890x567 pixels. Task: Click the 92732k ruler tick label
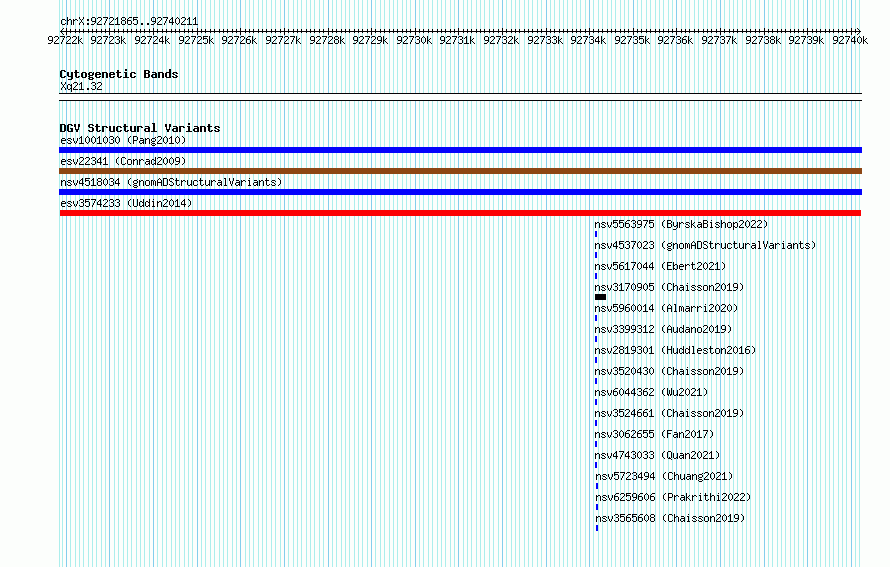coord(501,40)
